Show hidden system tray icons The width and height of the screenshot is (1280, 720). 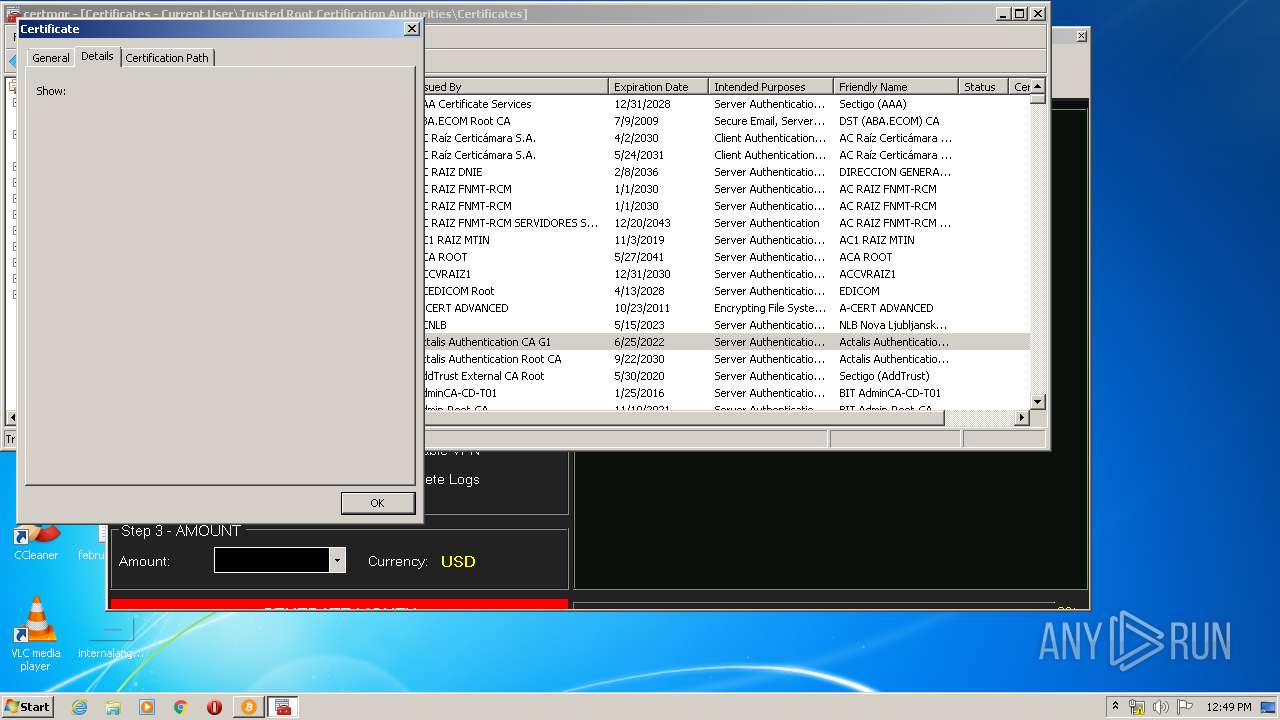click(1115, 706)
